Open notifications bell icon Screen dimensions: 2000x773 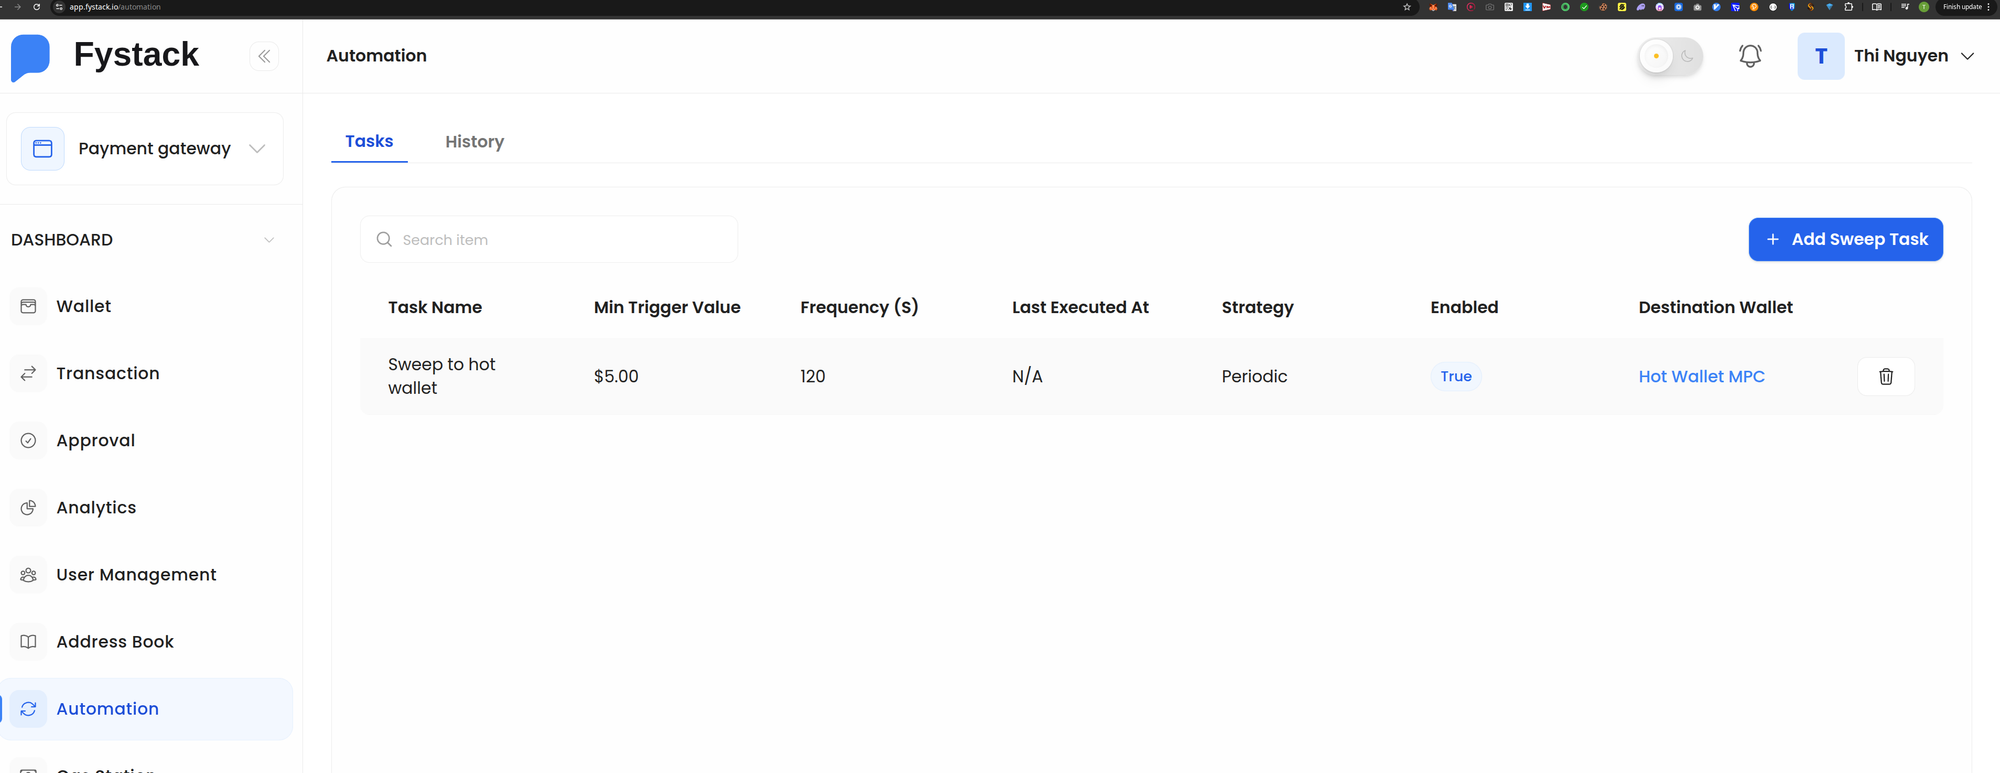coord(1750,56)
